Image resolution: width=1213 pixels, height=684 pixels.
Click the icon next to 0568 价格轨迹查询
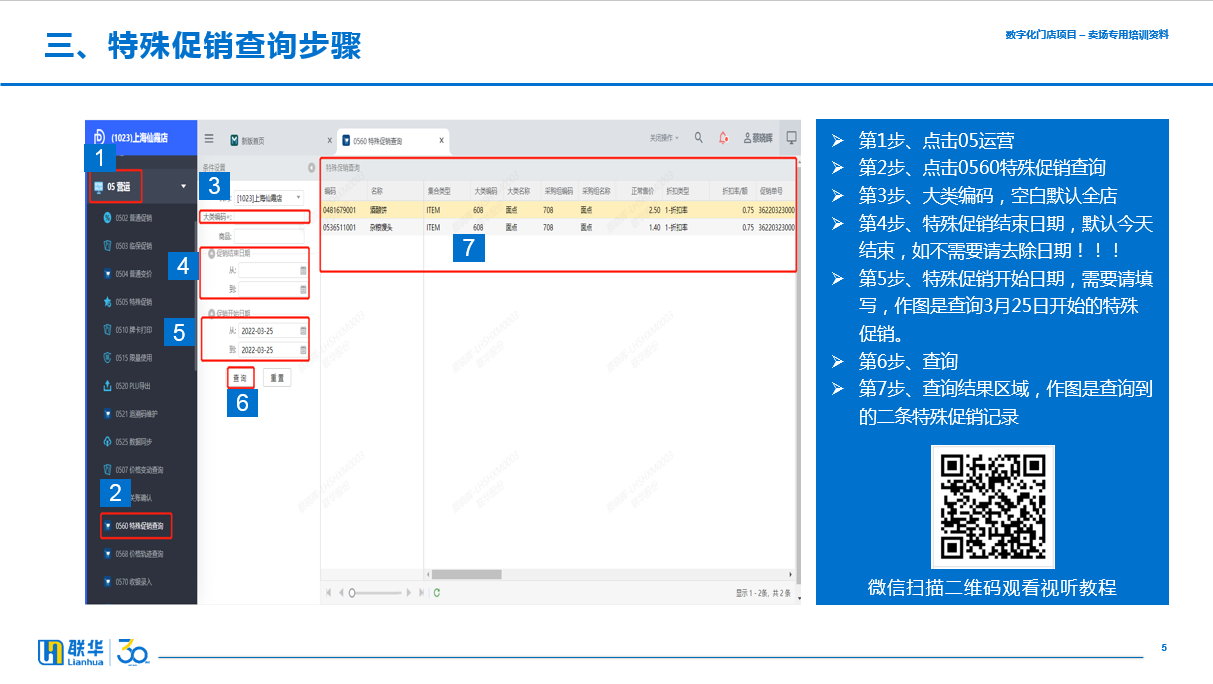(108, 553)
